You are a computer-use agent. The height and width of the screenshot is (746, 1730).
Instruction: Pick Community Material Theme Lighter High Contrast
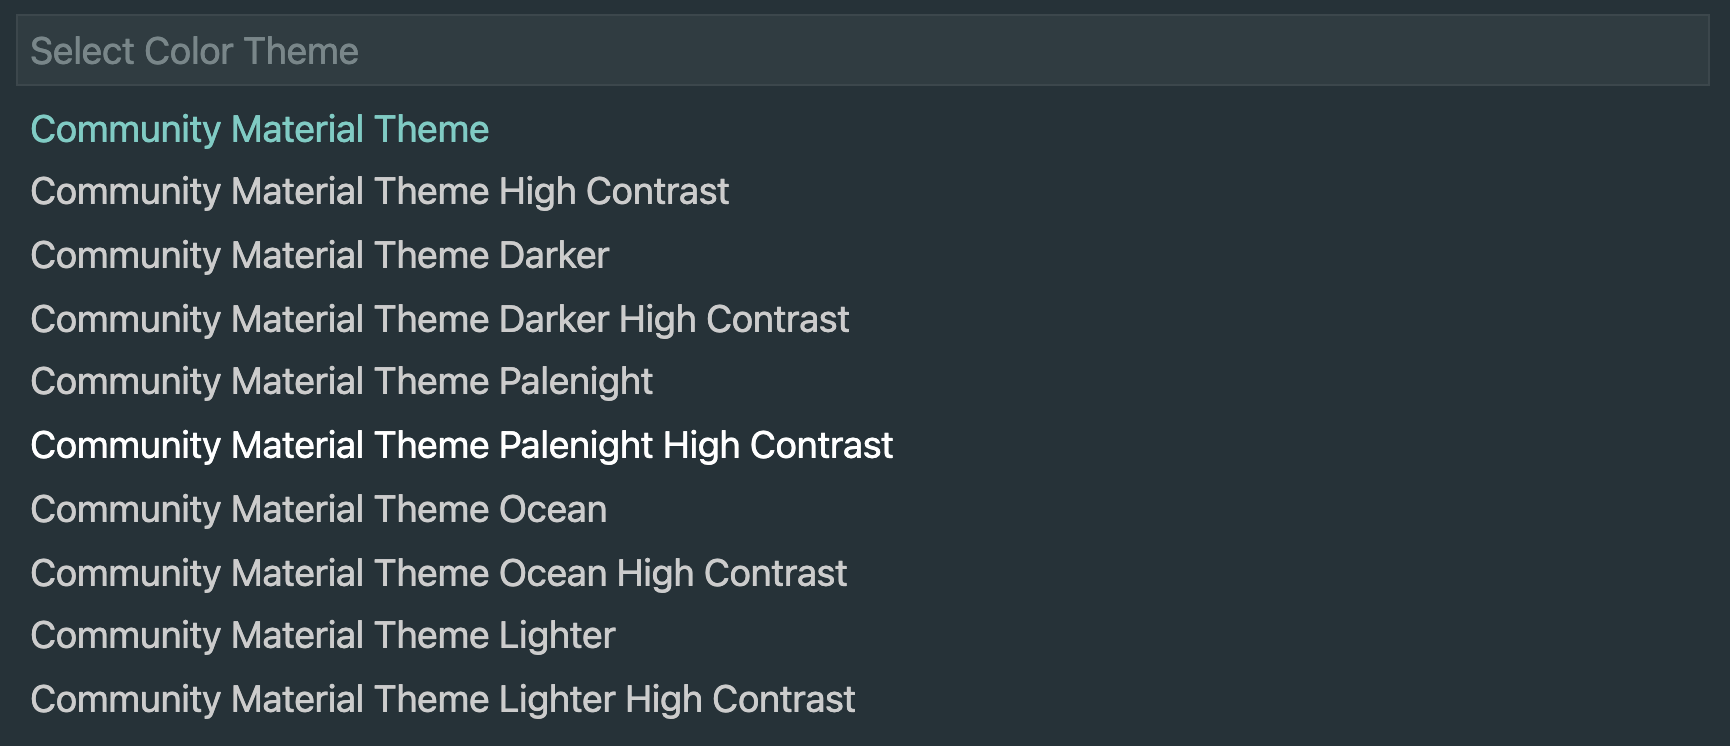443,700
